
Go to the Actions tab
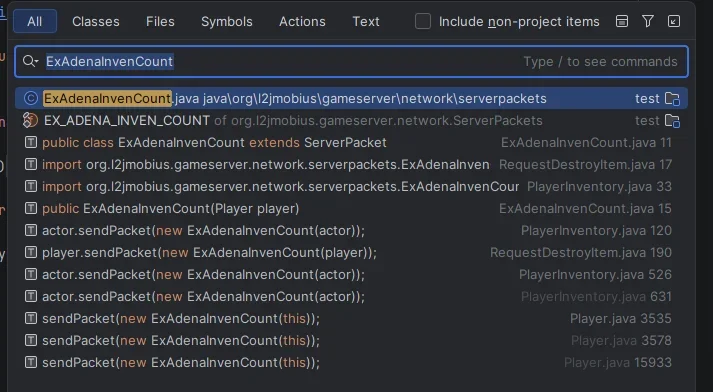click(302, 21)
